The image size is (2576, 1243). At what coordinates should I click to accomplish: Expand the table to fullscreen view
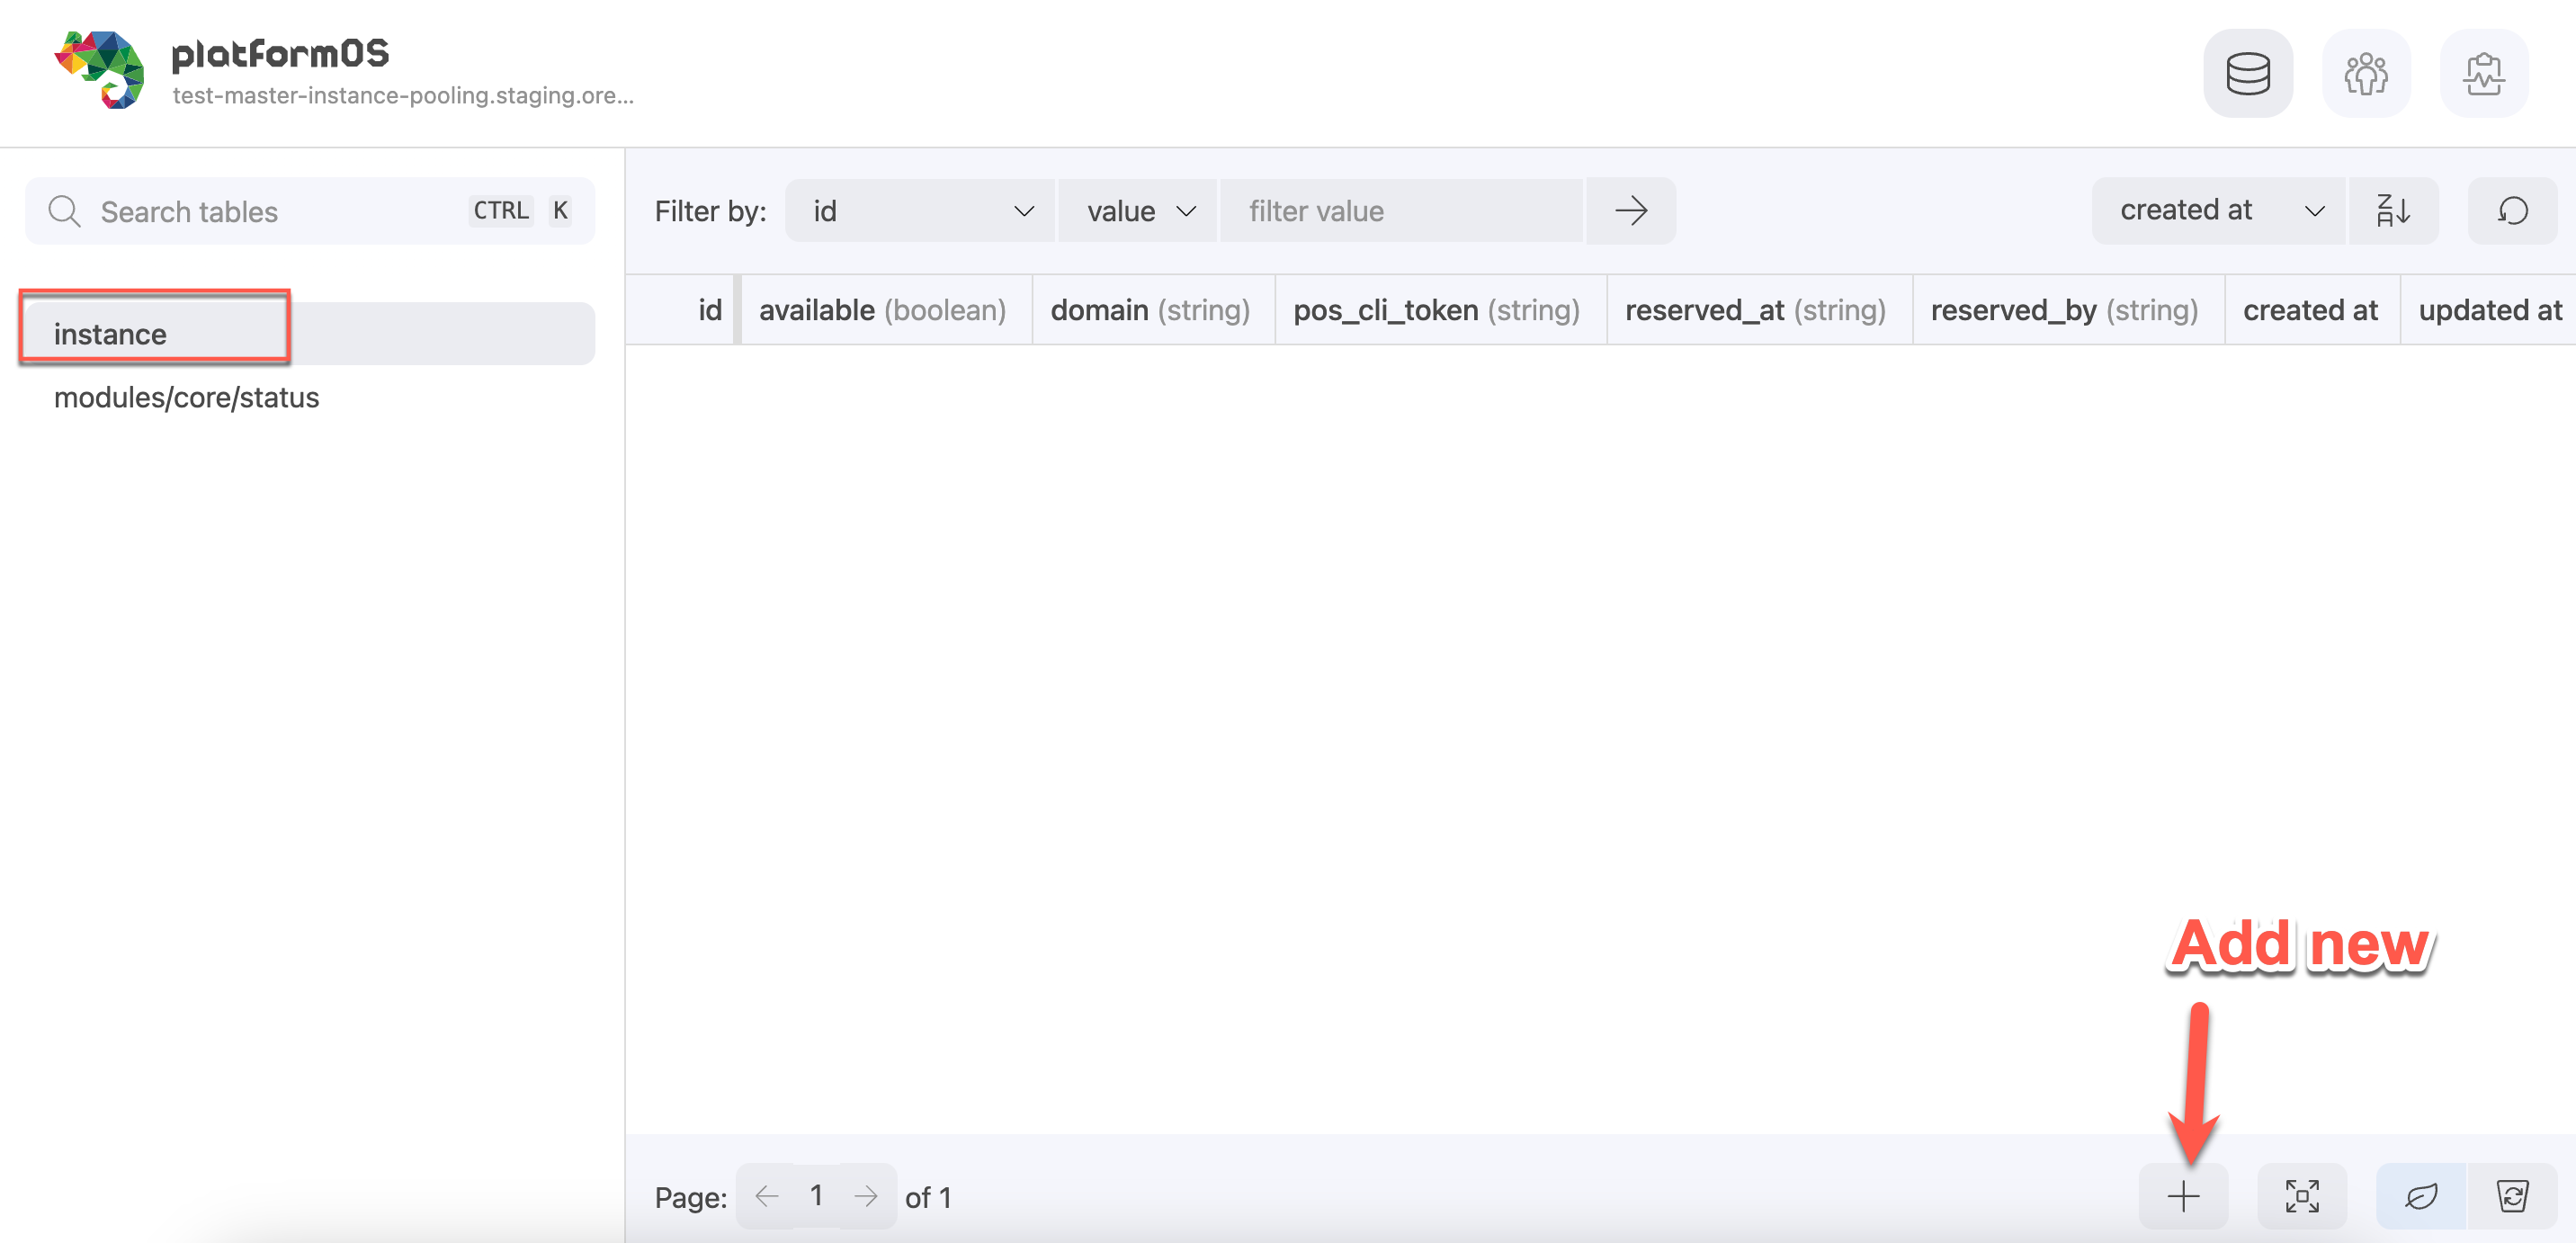[x=2302, y=1196]
